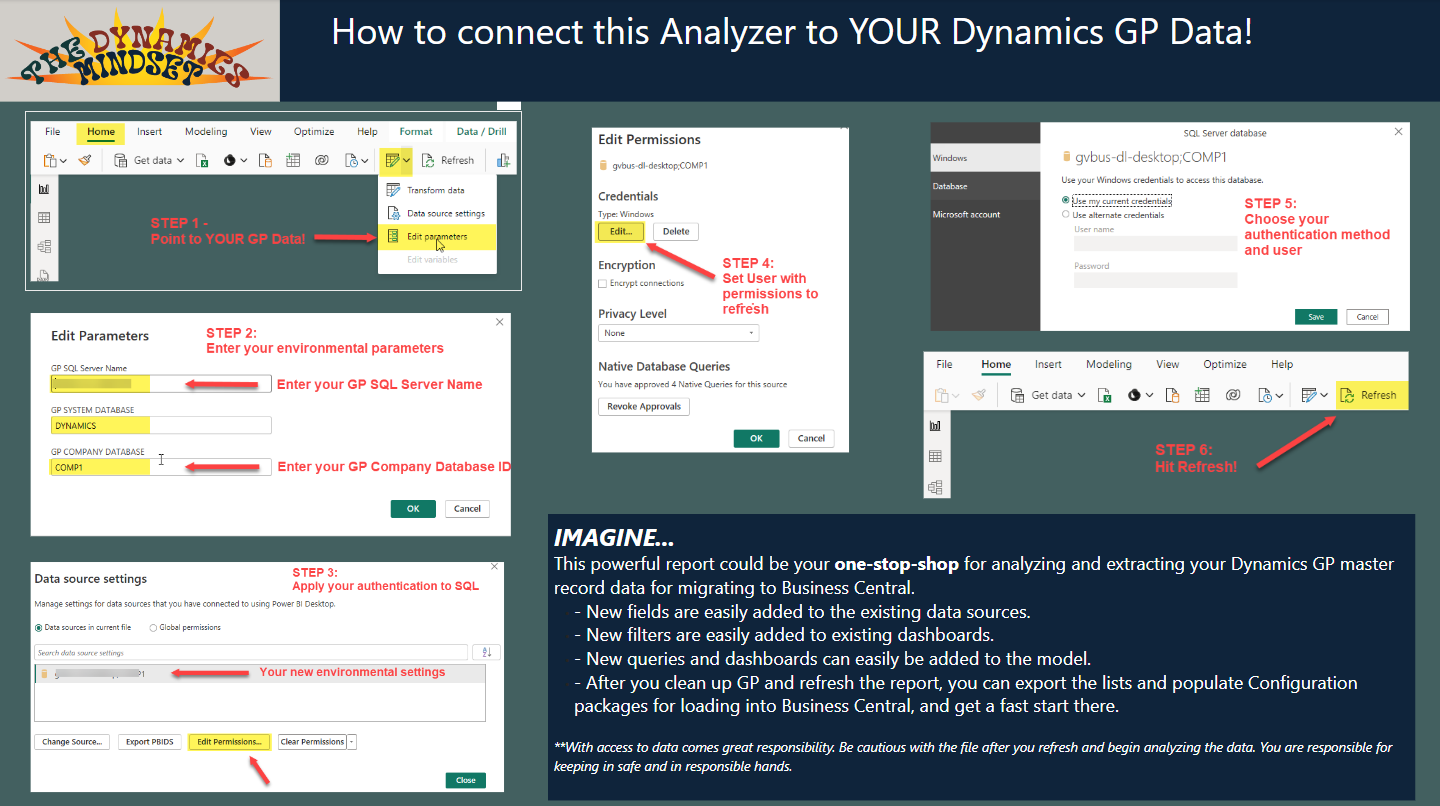Screen dimensions: 1440x806
Task: Click GP COMPANY DATABASE field with COMP1
Action: click(161, 467)
